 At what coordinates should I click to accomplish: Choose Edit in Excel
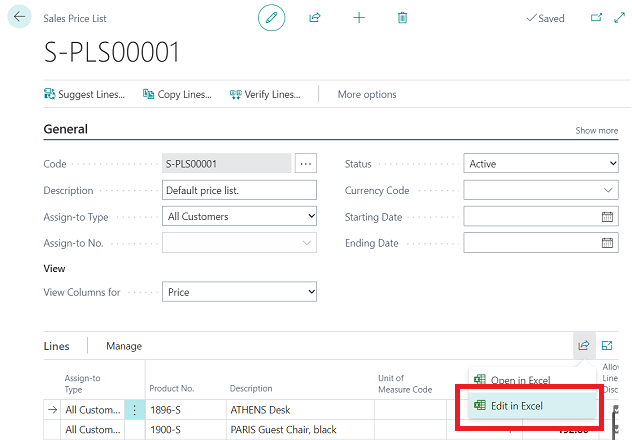coord(532,405)
